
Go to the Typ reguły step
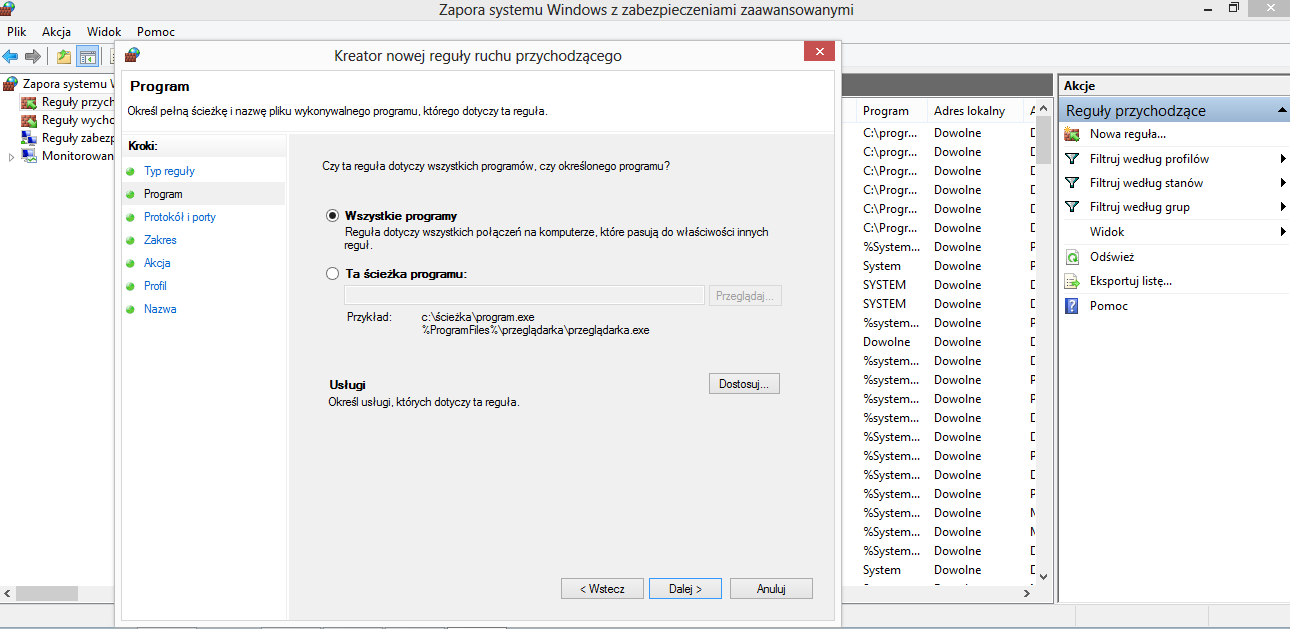pyautogui.click(x=169, y=171)
